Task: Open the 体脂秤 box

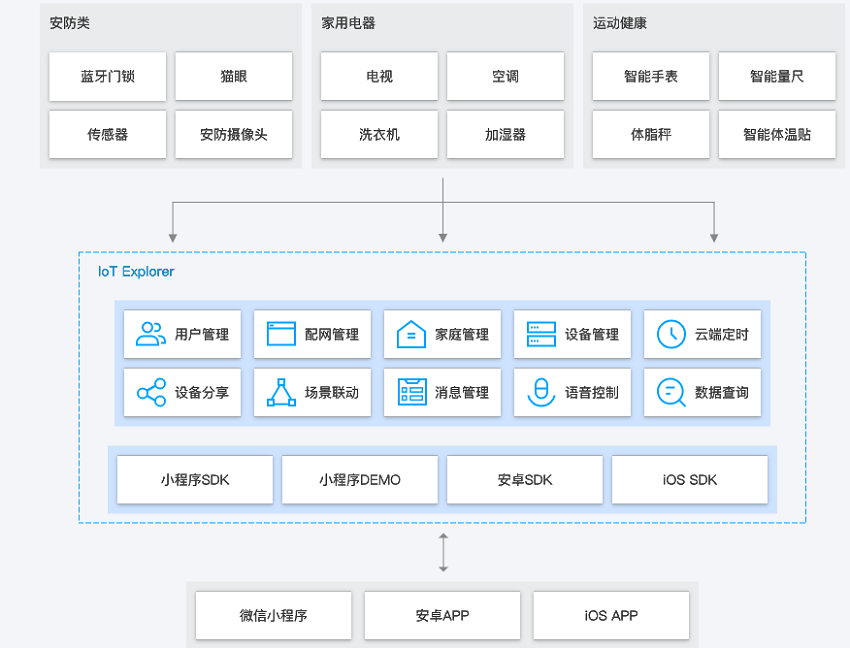Action: pyautogui.click(x=651, y=134)
